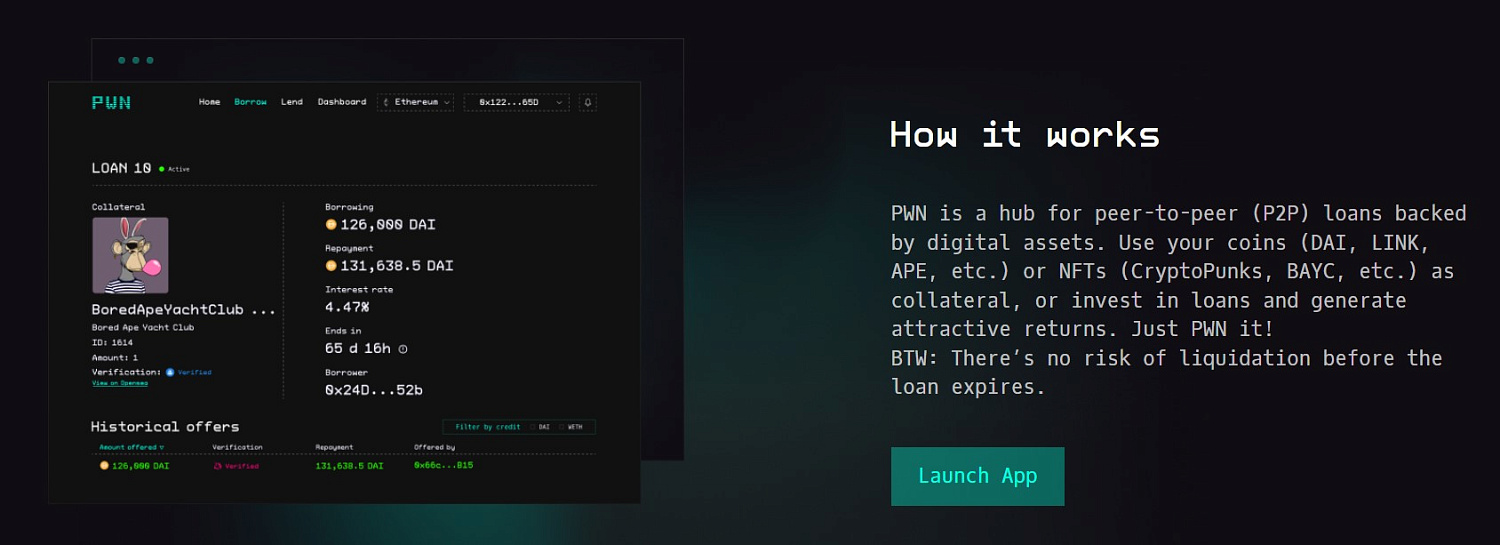The width and height of the screenshot is (1500, 545).
Task: Tick the WETH filter checkbox
Action: pyautogui.click(x=563, y=427)
